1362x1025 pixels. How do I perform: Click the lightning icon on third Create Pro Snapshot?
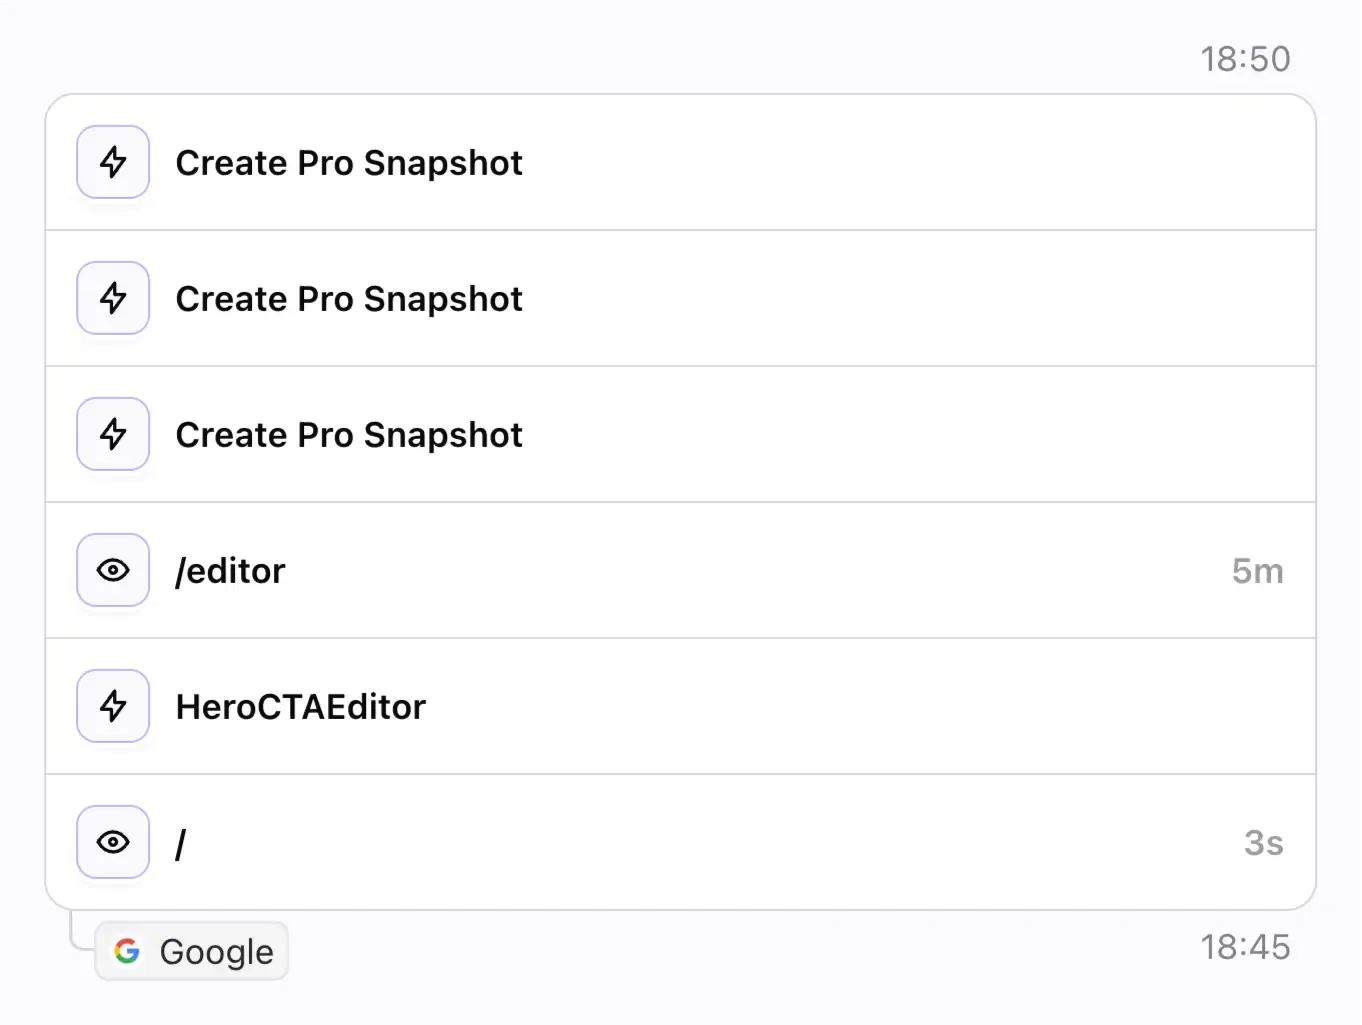pos(112,434)
